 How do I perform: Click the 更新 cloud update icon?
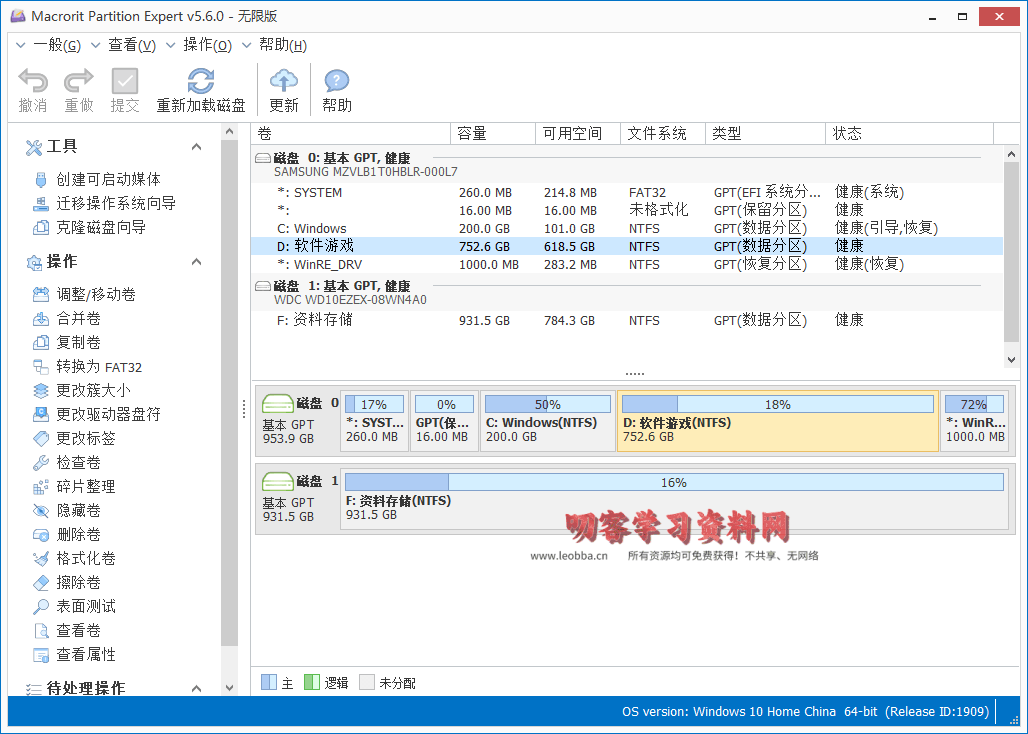pos(284,82)
